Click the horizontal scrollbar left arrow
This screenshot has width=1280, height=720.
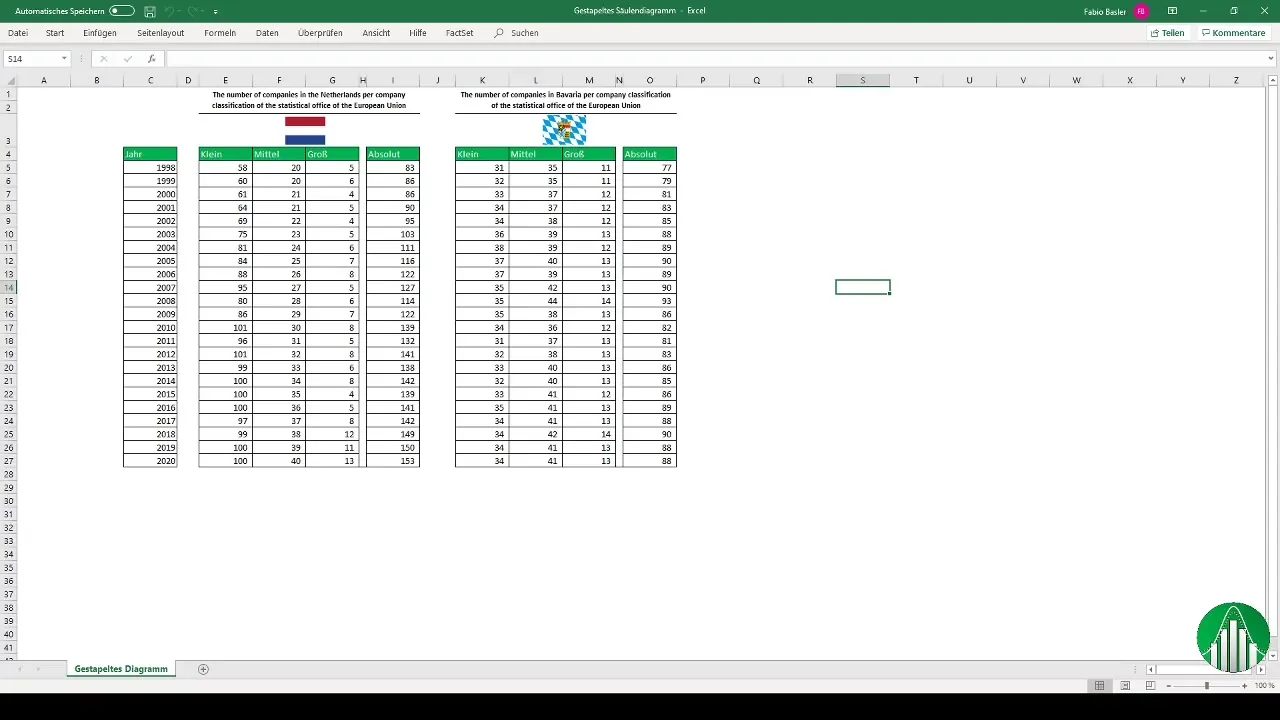(x=1152, y=669)
